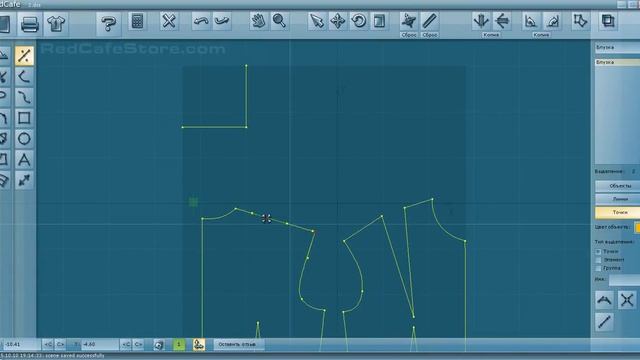Click the arrow-shaped polygon icon in the top toolbar

580,21
